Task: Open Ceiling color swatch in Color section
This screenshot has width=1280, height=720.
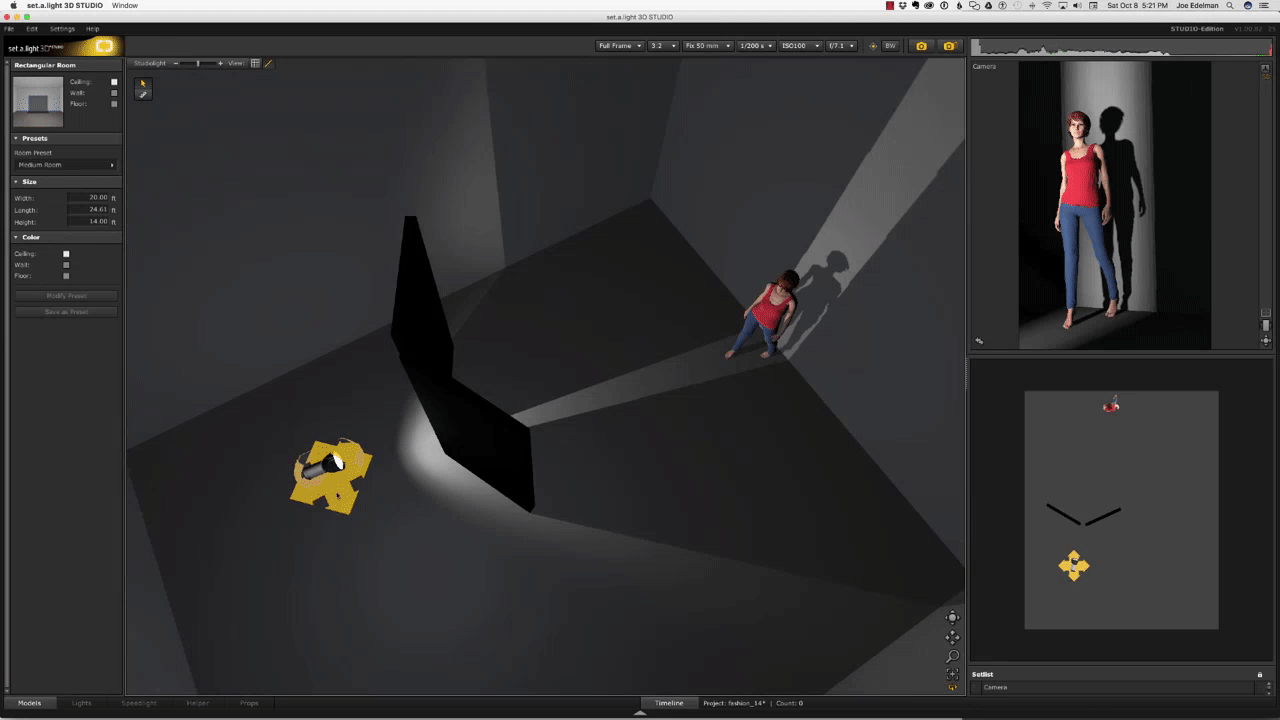Action: pyautogui.click(x=66, y=254)
